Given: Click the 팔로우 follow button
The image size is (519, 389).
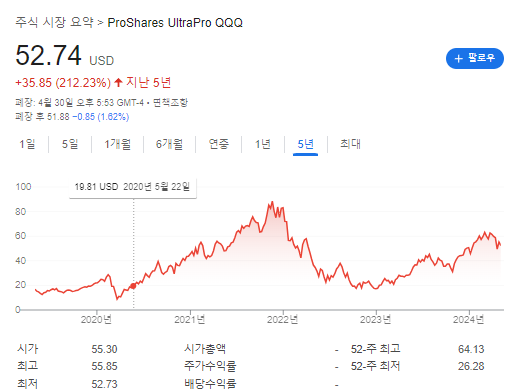Looking at the screenshot, I should click(475, 58).
